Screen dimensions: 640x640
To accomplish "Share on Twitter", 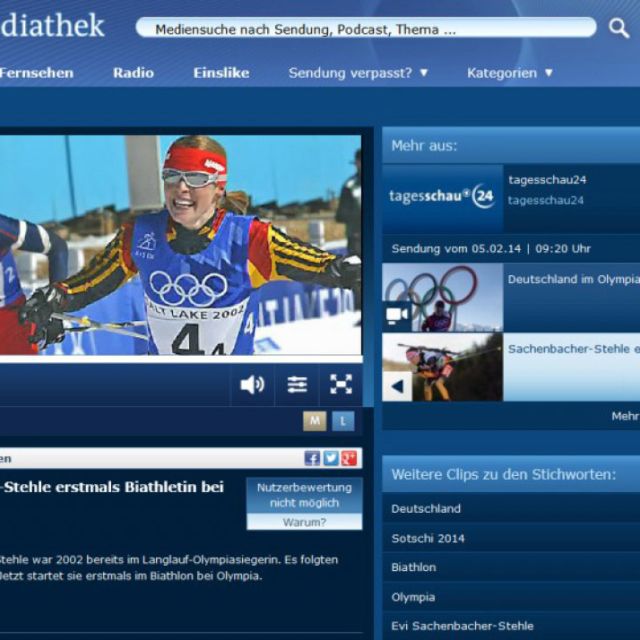I will point(330,458).
